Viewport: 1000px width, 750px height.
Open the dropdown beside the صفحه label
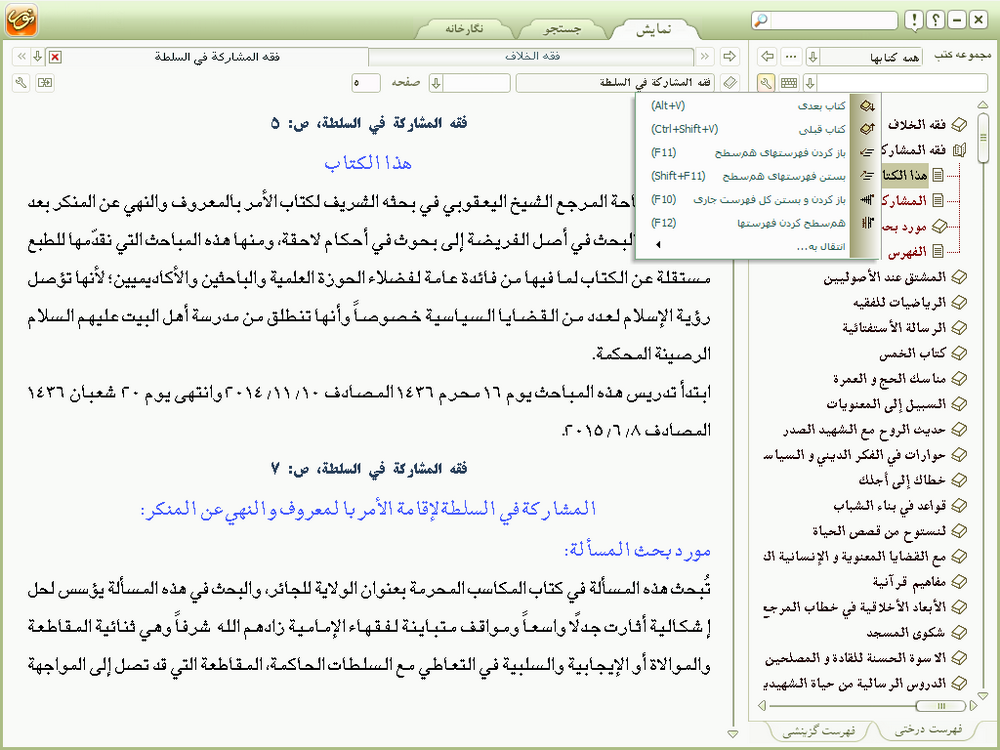click(436, 83)
